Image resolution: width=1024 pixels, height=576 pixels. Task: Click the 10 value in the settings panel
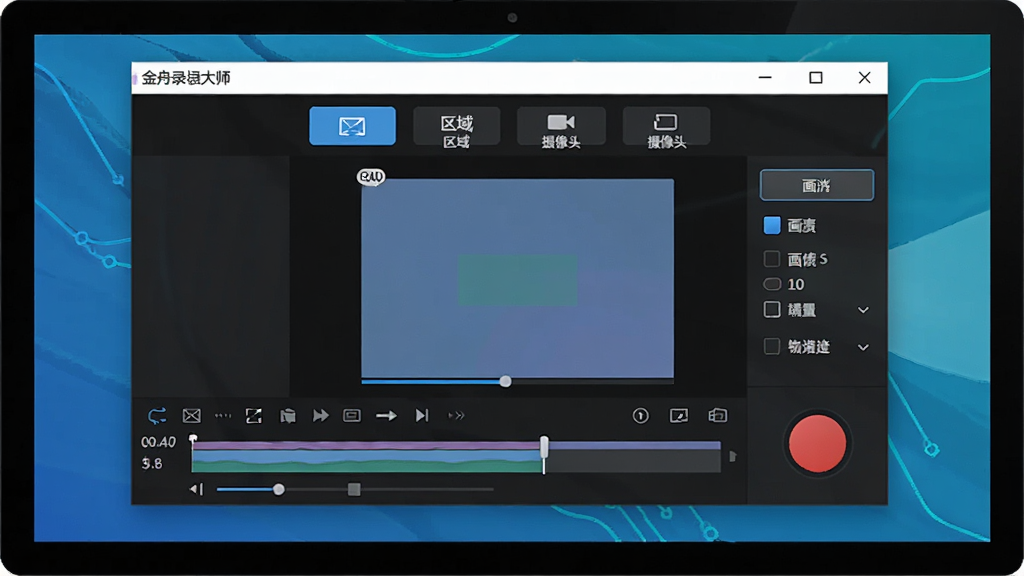795,284
